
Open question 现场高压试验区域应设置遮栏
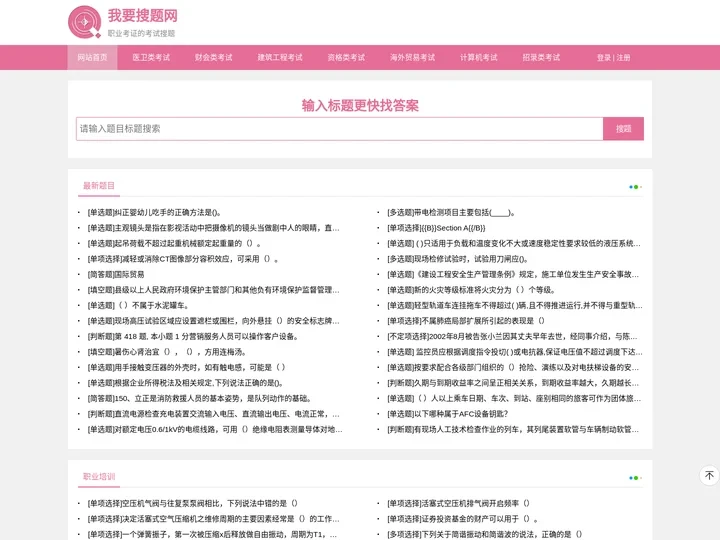[x=214, y=321]
